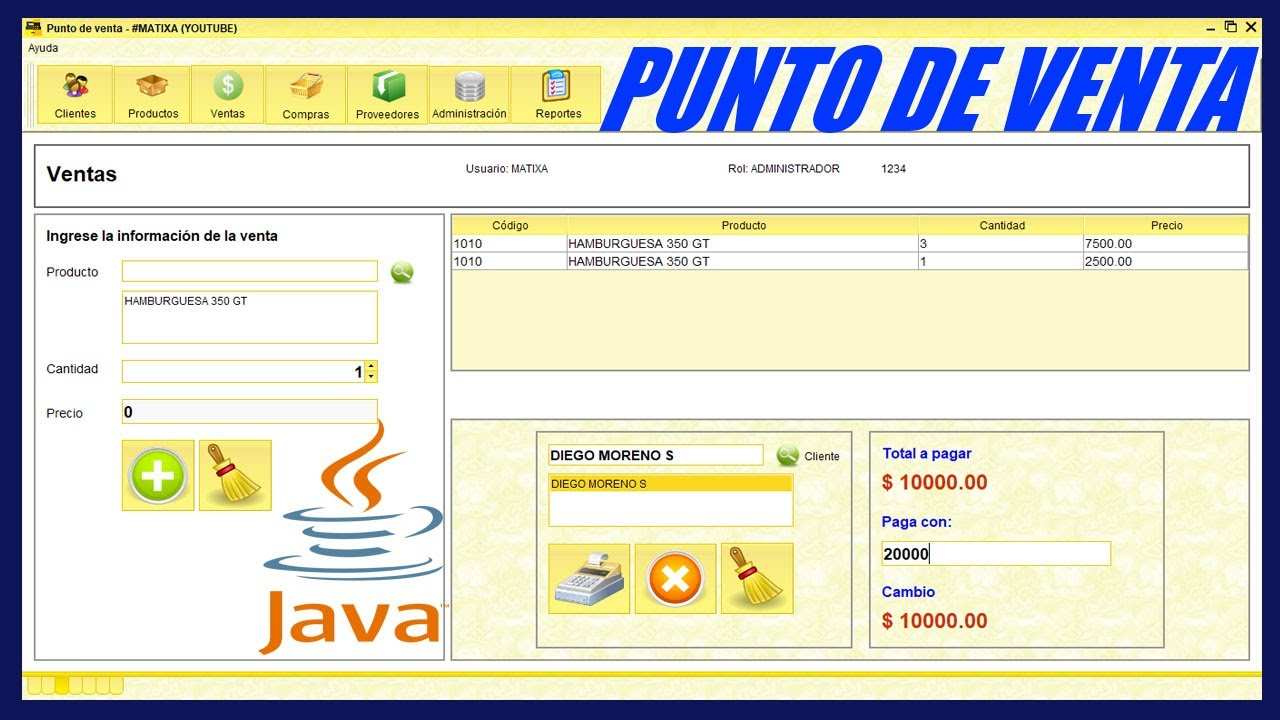The image size is (1280, 720).
Task: Open the Compras module icon
Action: click(x=305, y=93)
